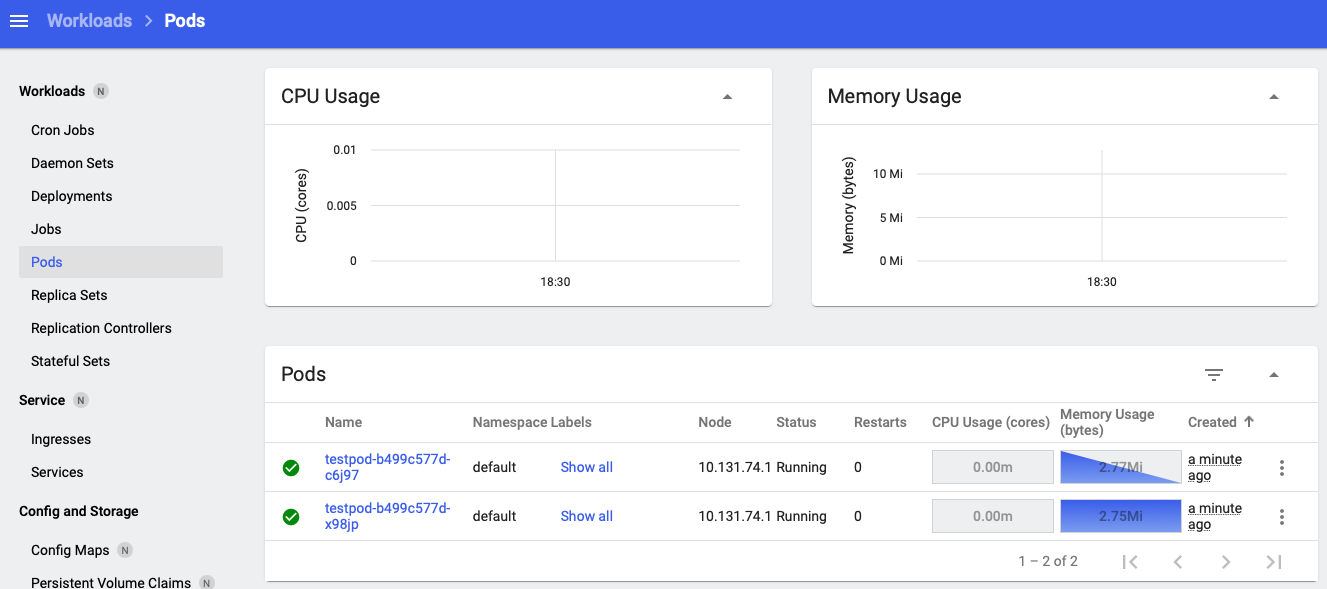This screenshot has height=589, width=1327.
Task: Collapse the Pods list card
Action: (1274, 375)
